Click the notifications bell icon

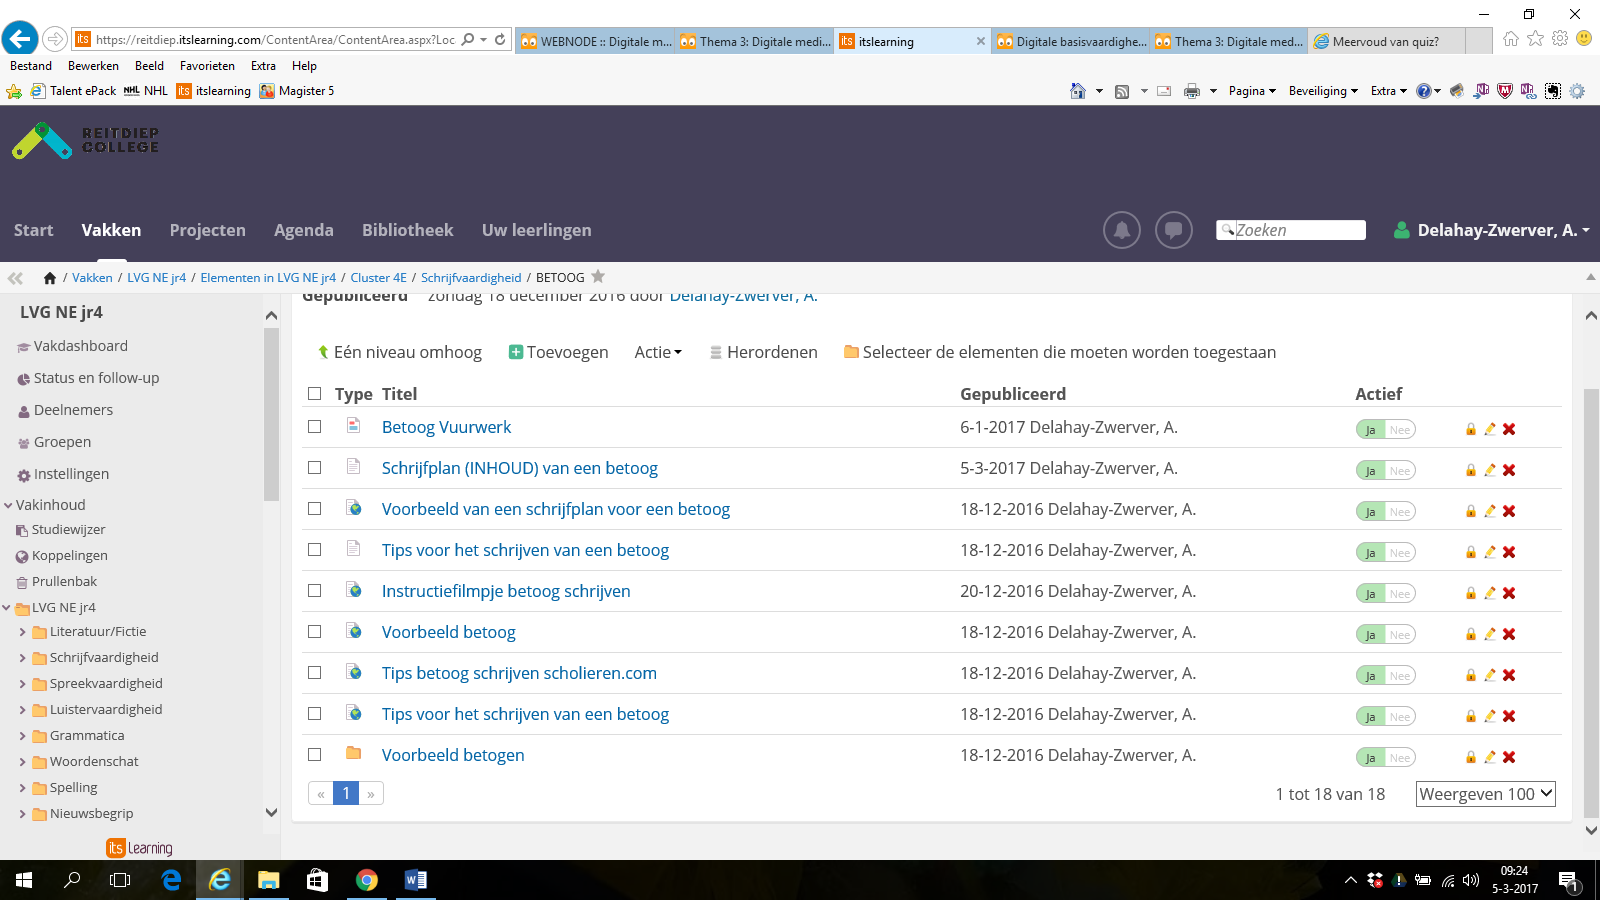[1121, 230]
